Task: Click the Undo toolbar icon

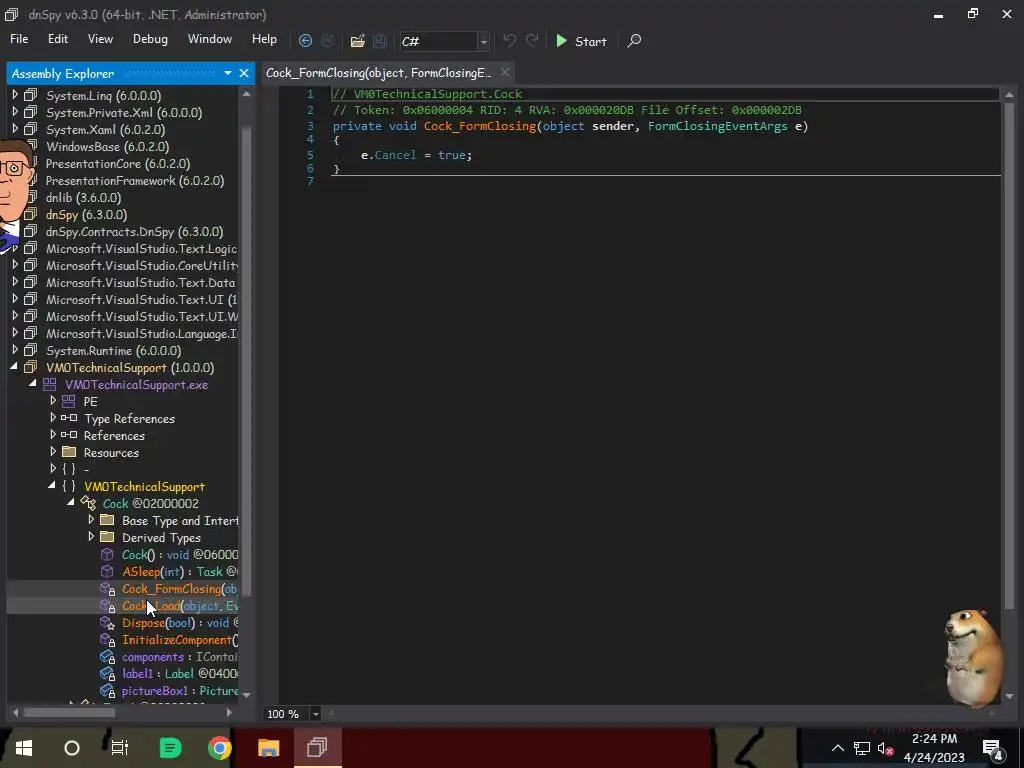Action: tap(509, 41)
